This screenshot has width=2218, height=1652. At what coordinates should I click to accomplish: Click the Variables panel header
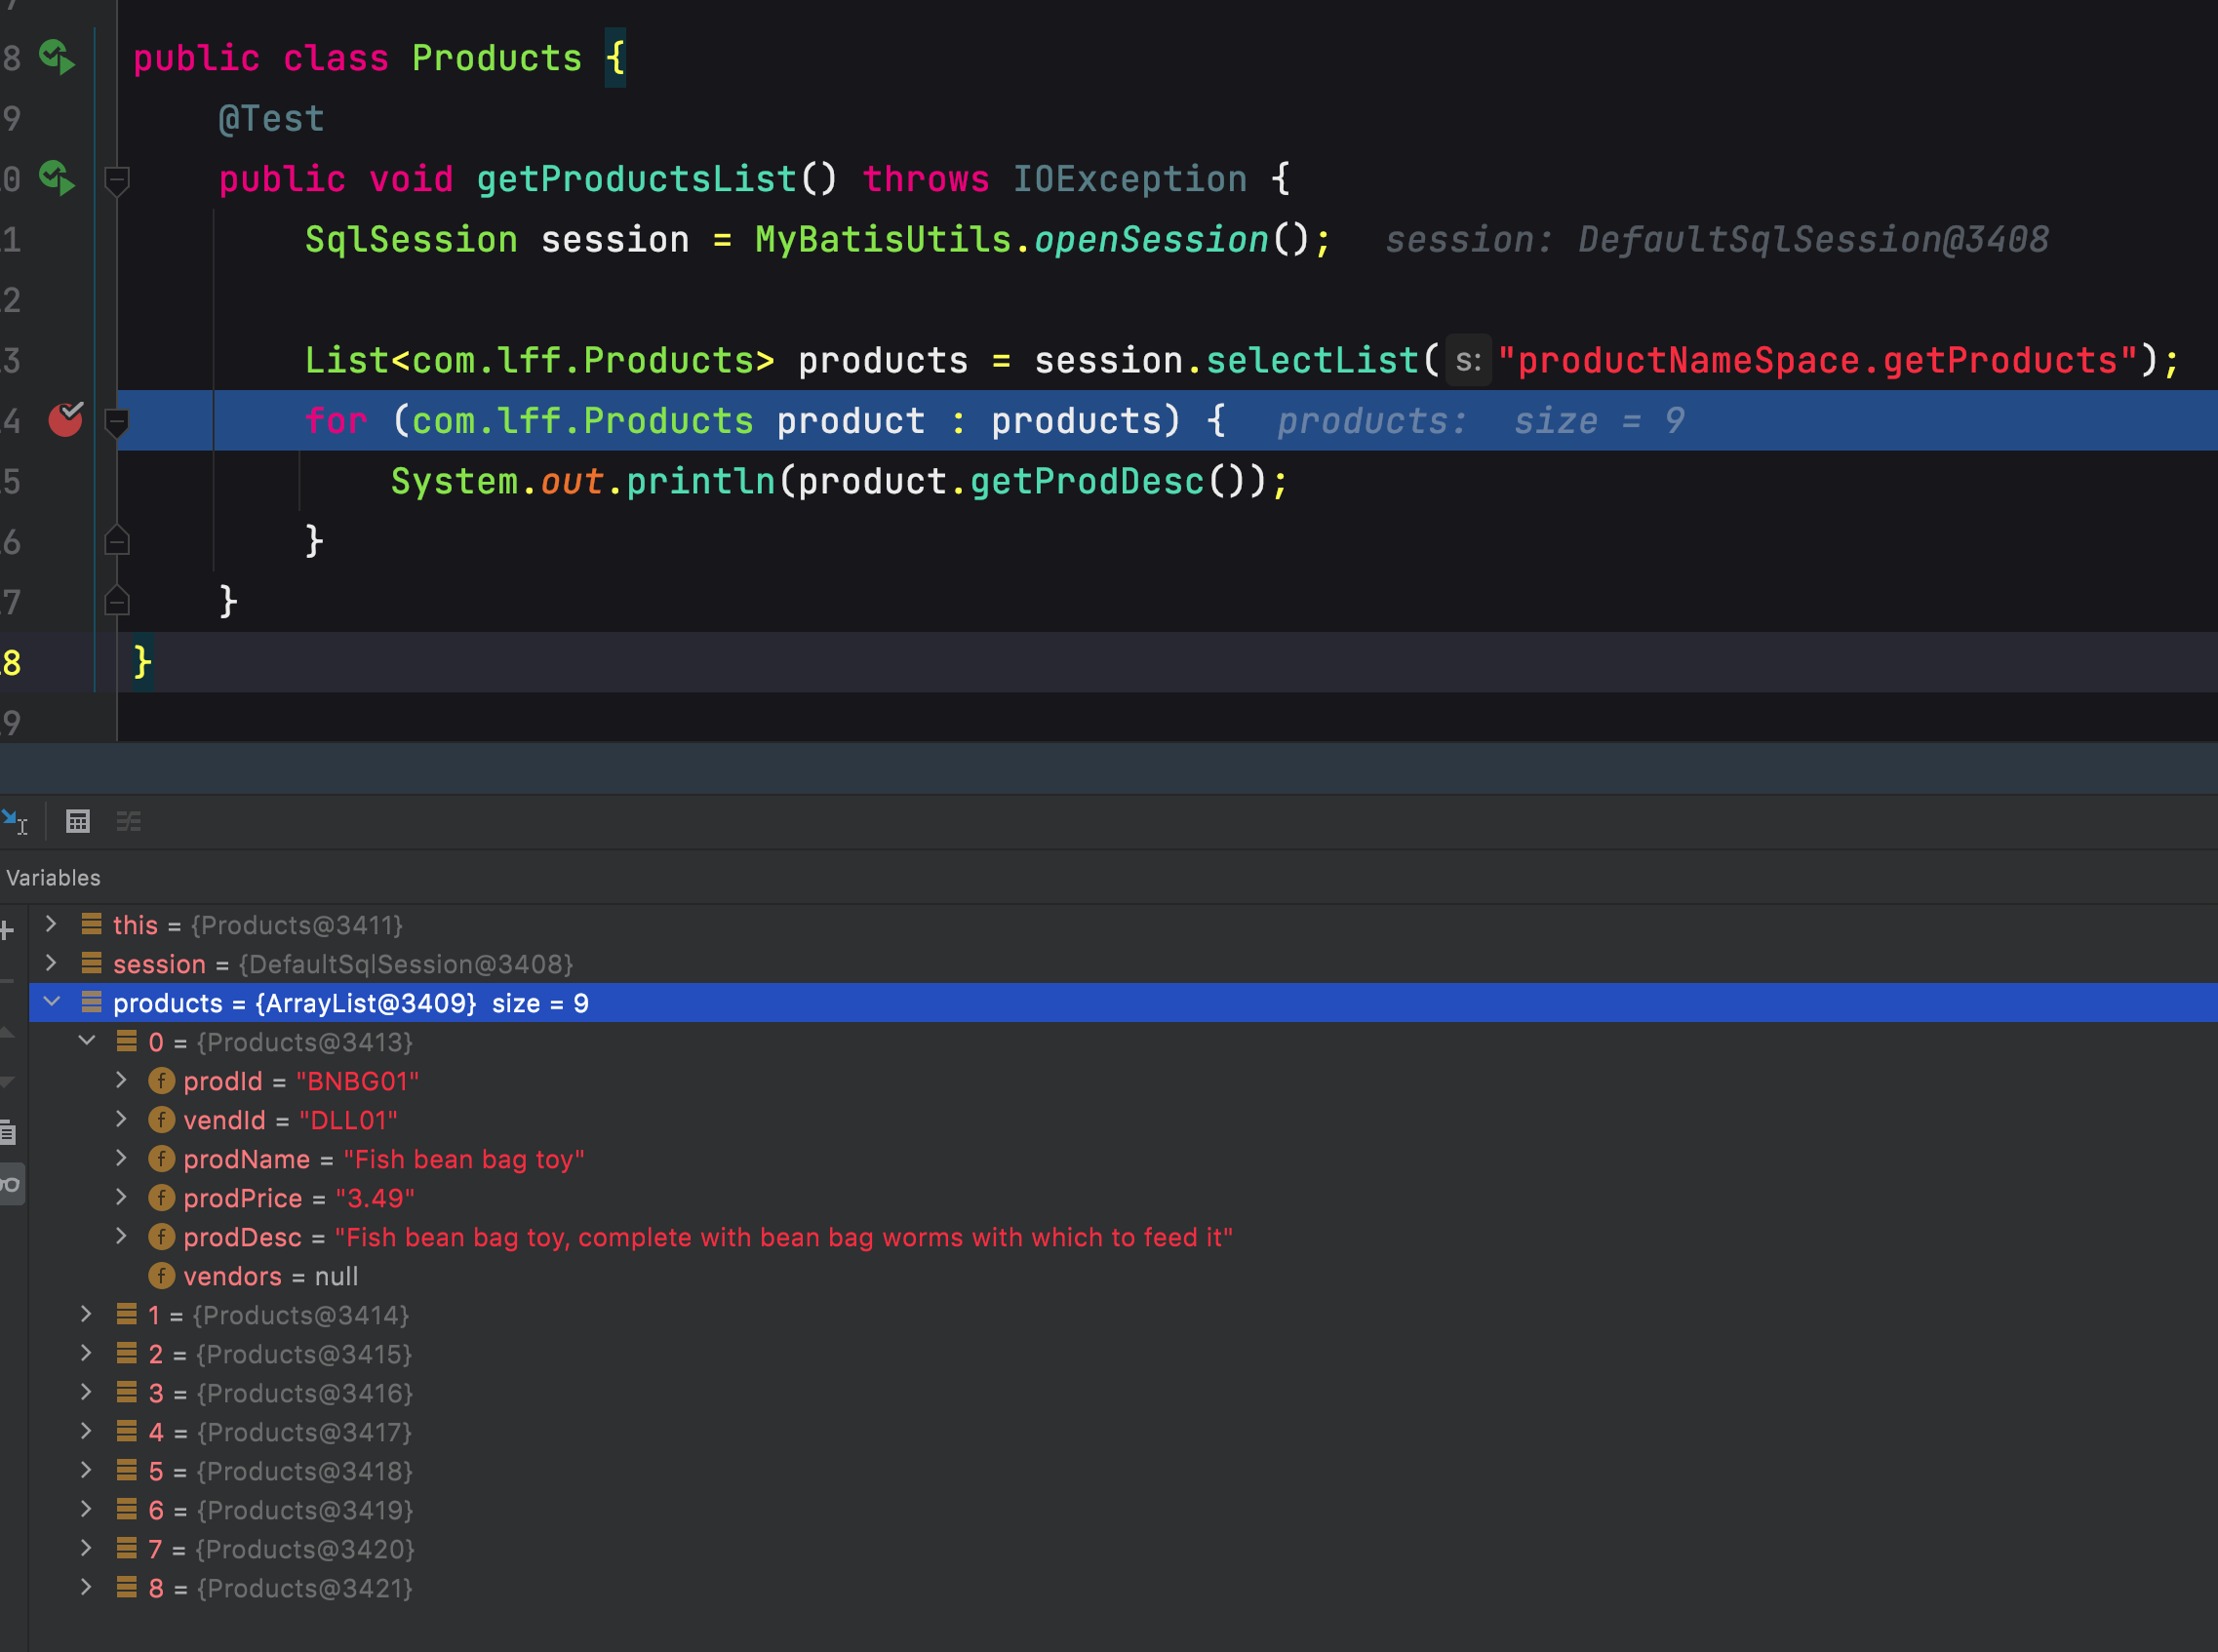tap(53, 878)
